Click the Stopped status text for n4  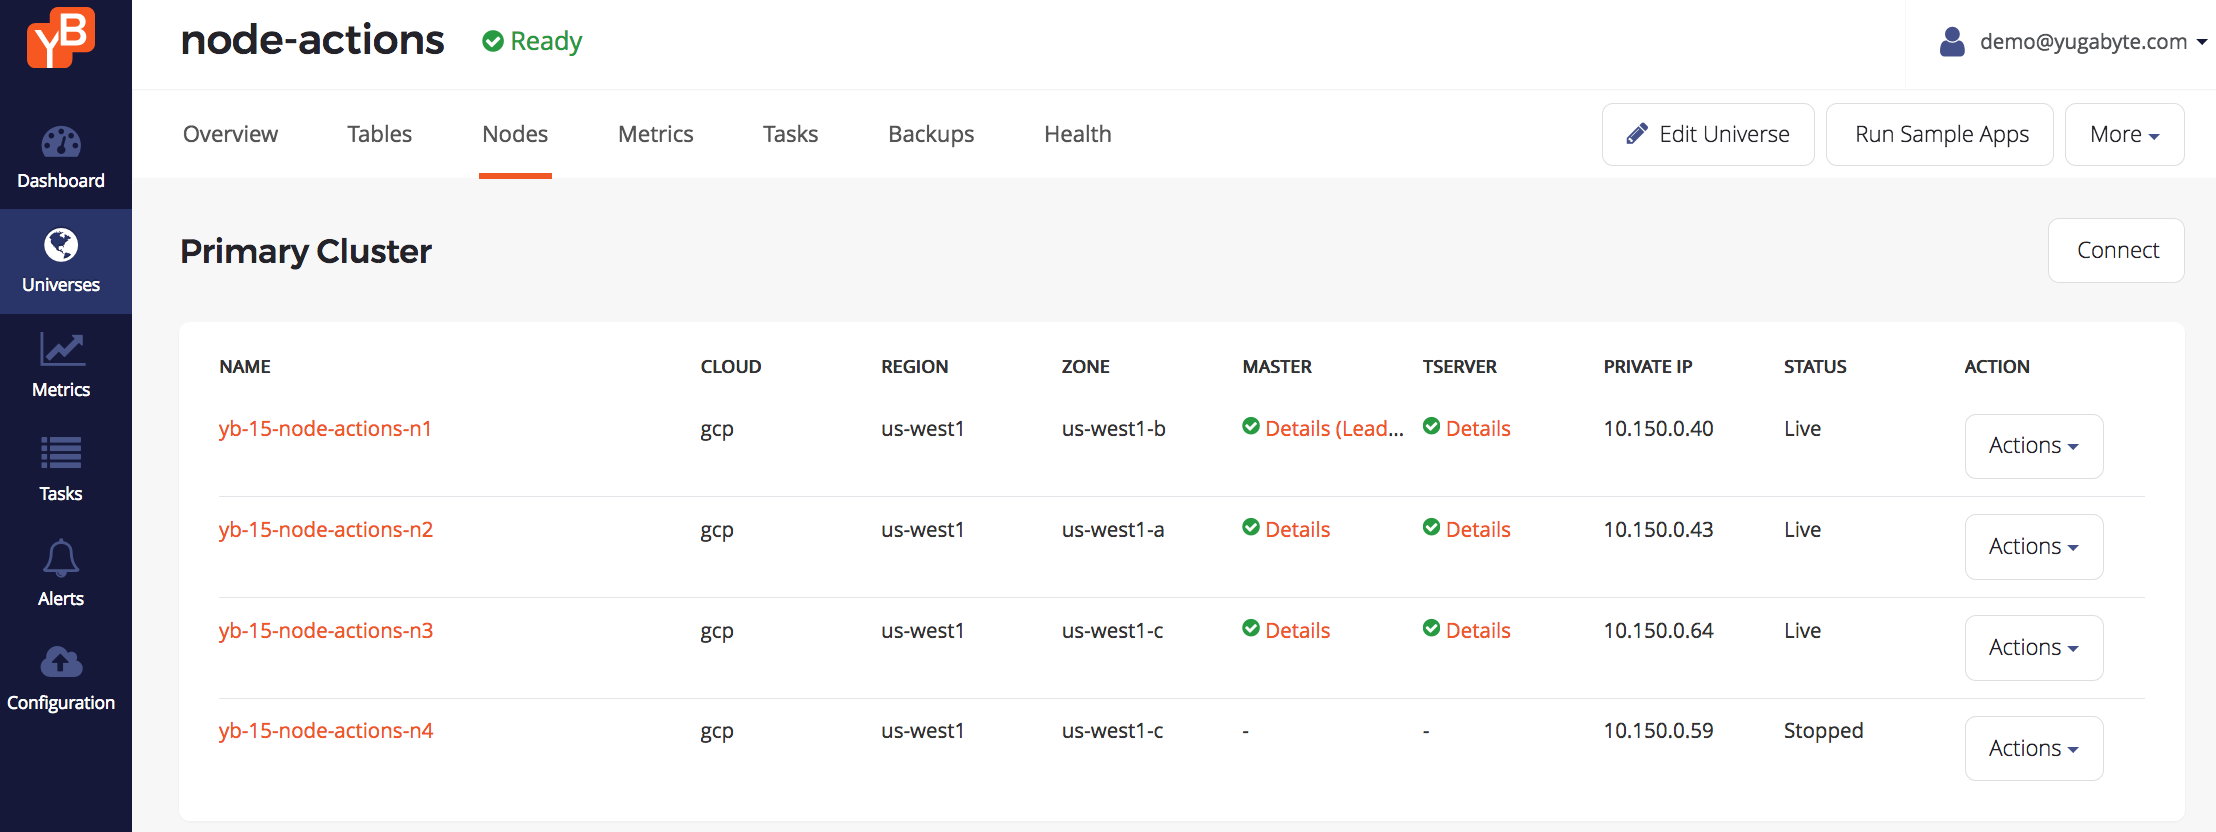(1823, 731)
